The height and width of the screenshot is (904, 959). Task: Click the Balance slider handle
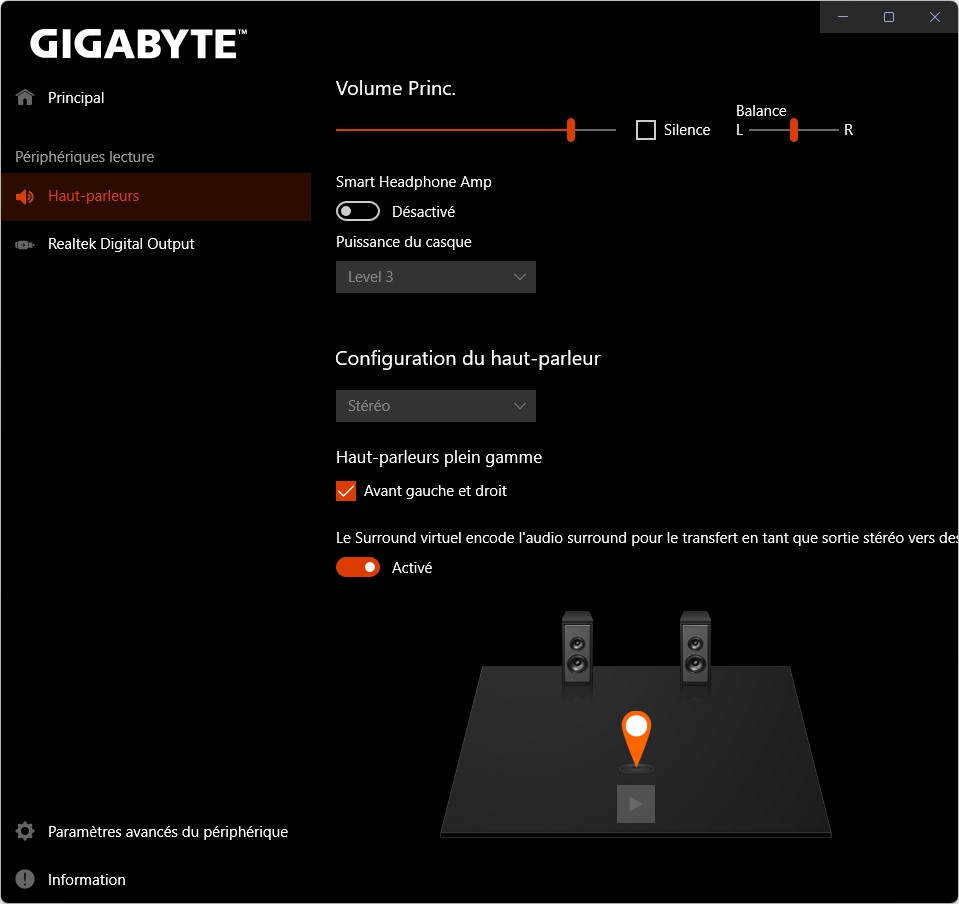coord(793,130)
